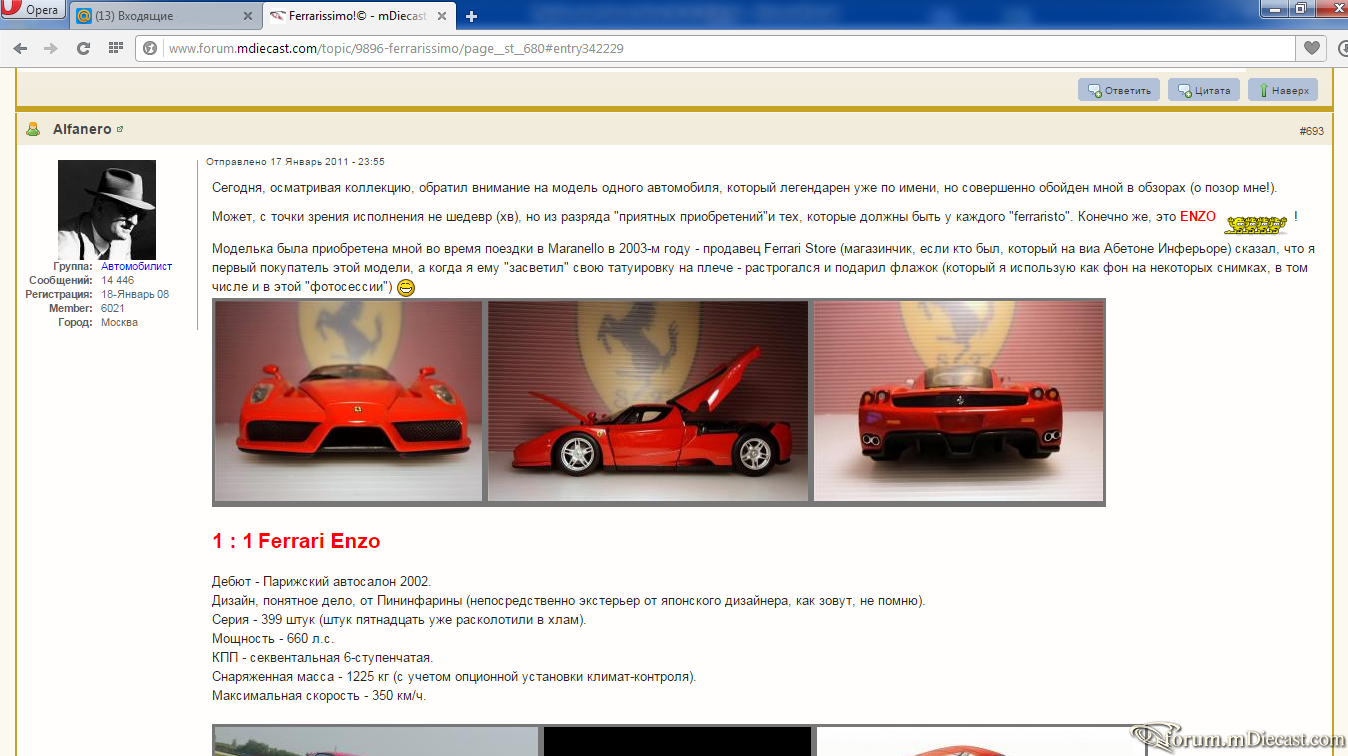This screenshot has width=1348, height=756.
Task: Select the line 'Максимальная скорость - 350 км/ч.'
Action: point(319,696)
